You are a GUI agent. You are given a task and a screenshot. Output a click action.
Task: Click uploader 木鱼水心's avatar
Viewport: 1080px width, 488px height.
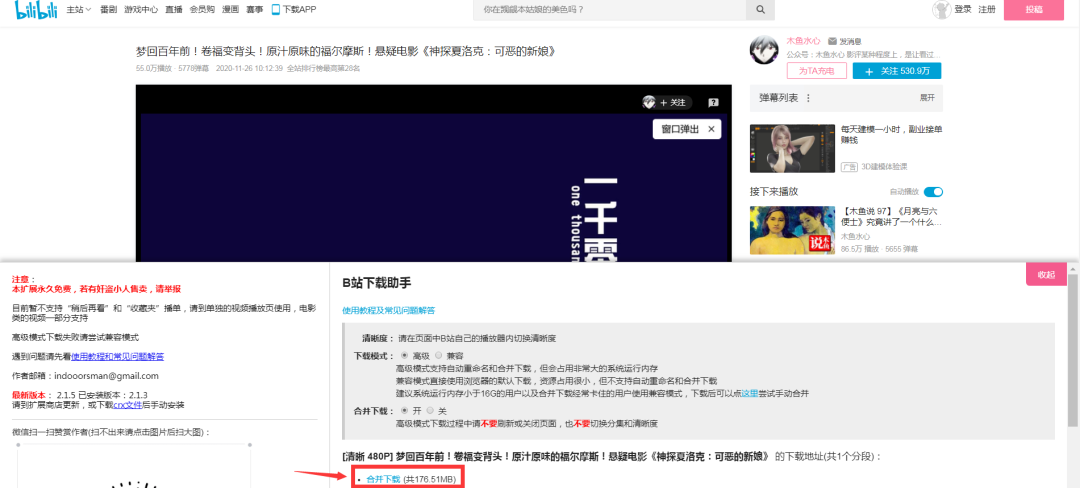(765, 51)
